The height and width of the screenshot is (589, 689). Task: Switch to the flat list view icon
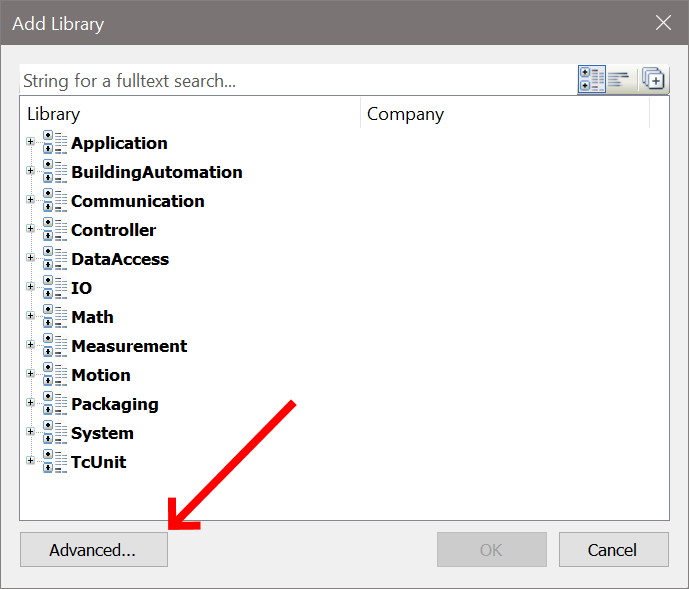[619, 80]
